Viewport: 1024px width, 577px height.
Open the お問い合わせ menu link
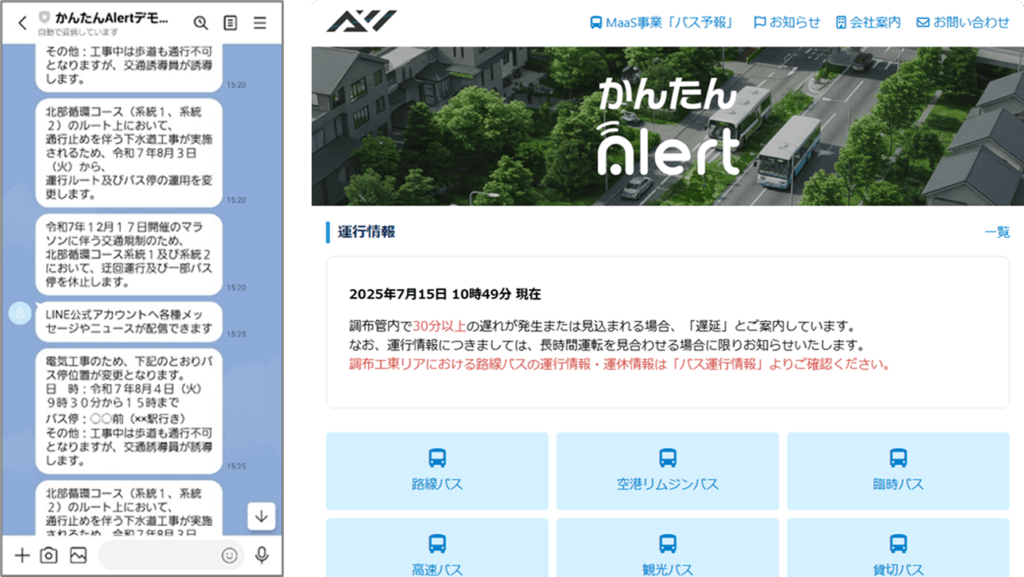[x=963, y=23]
